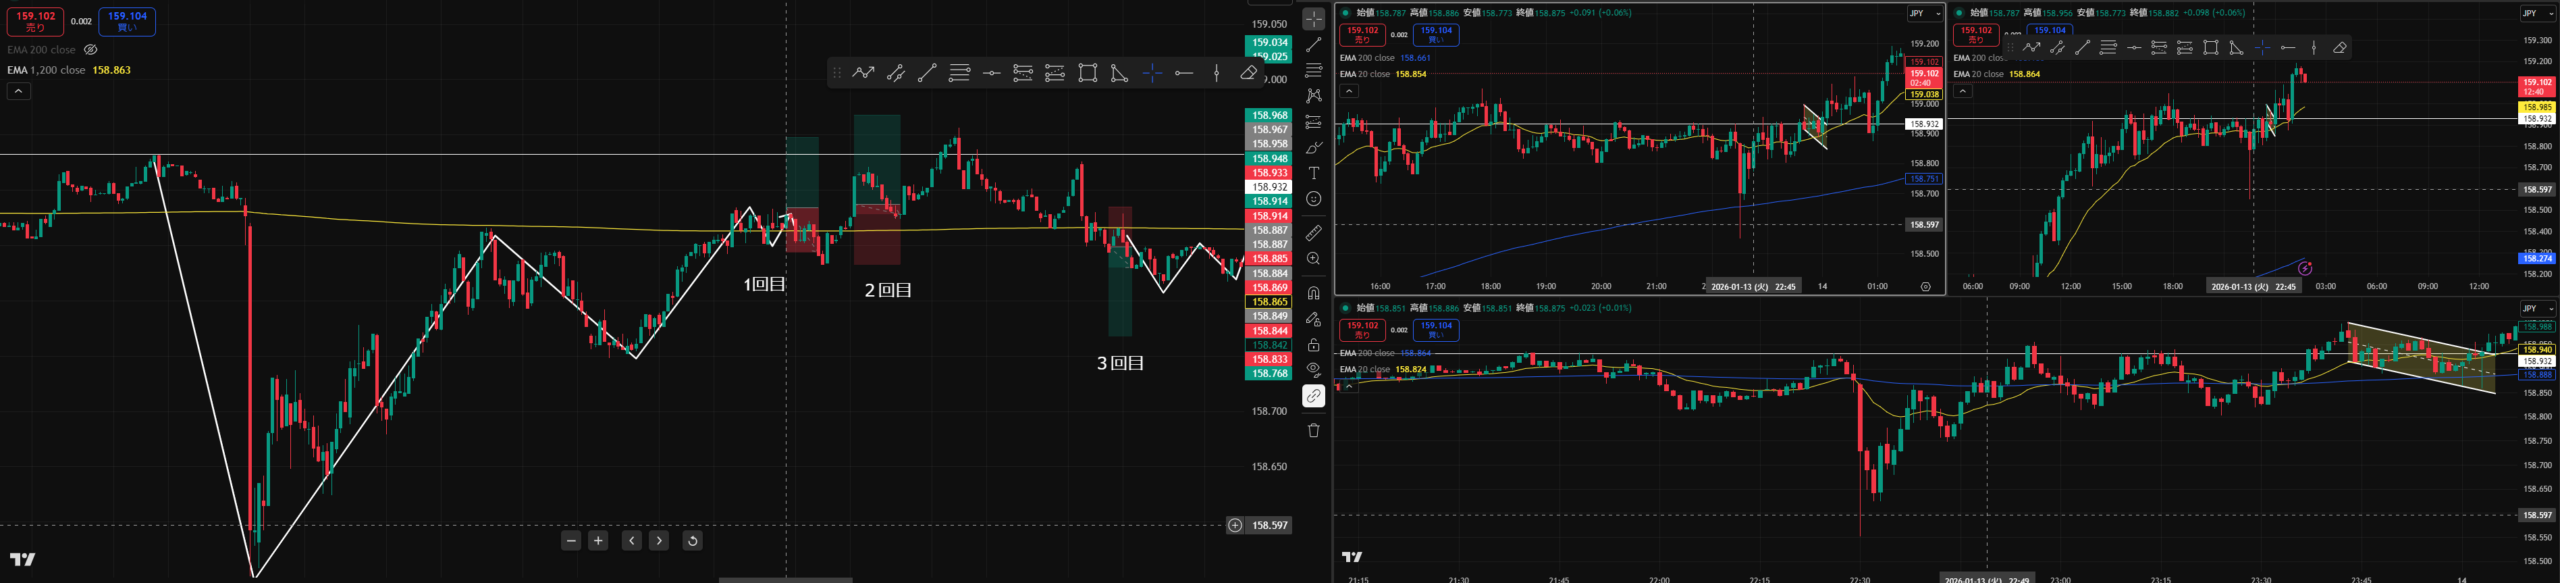Pick the rectangle shape in floating toolbar
The height and width of the screenshot is (583, 2560).
pos(1087,73)
